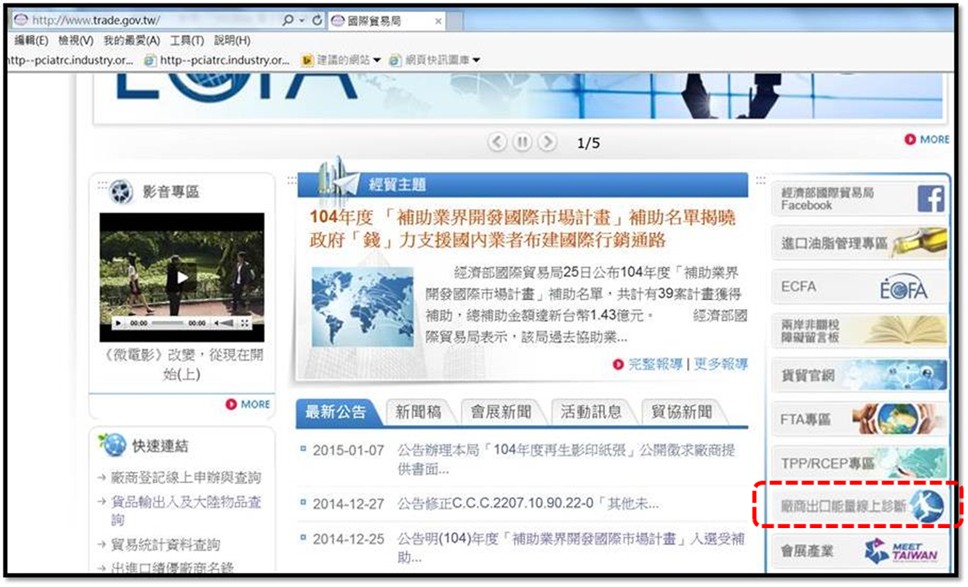Play the embedded micro-film video

point(182,277)
